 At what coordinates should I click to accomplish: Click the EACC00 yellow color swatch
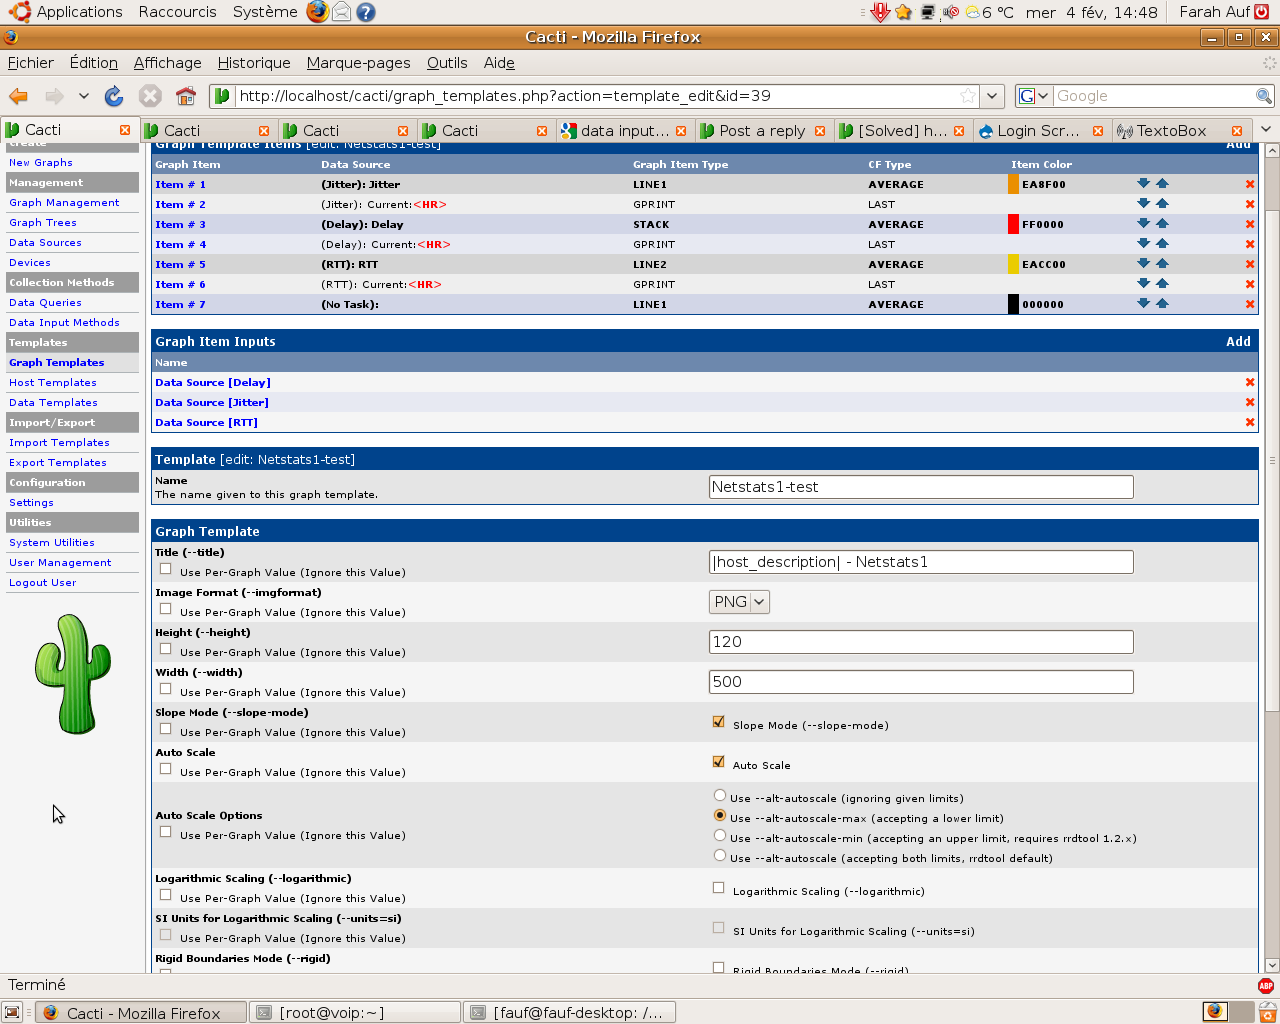pyautogui.click(x=1013, y=264)
